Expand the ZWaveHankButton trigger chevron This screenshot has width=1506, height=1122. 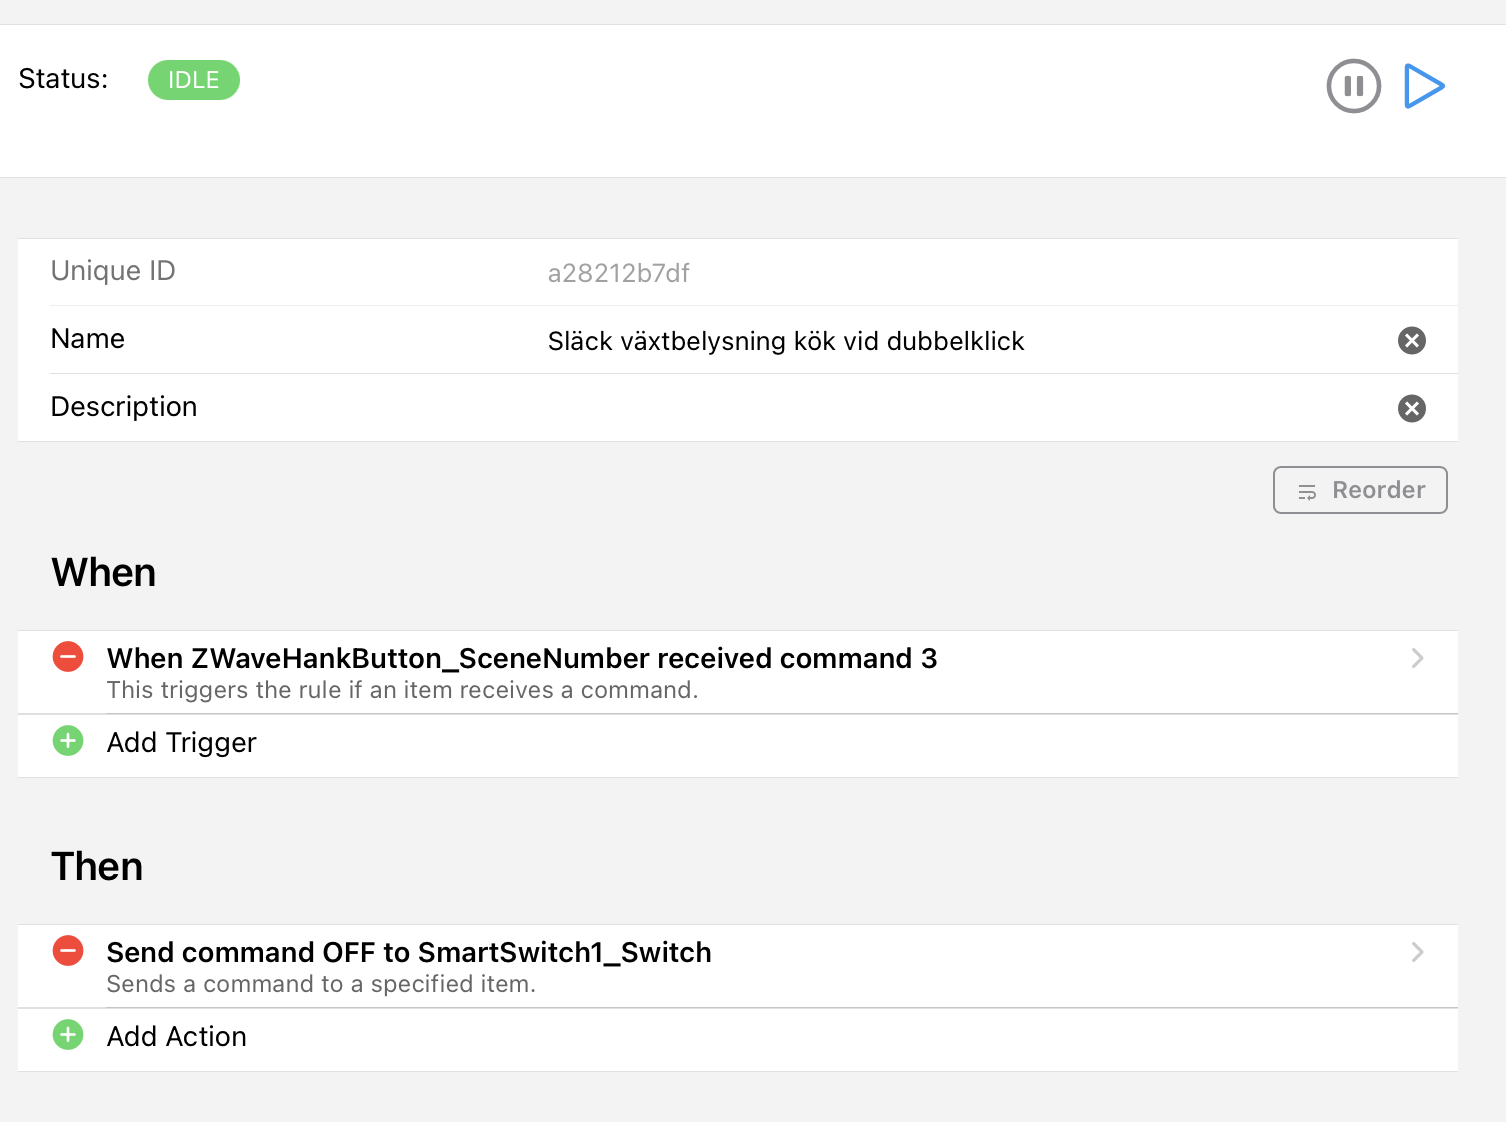[1417, 658]
